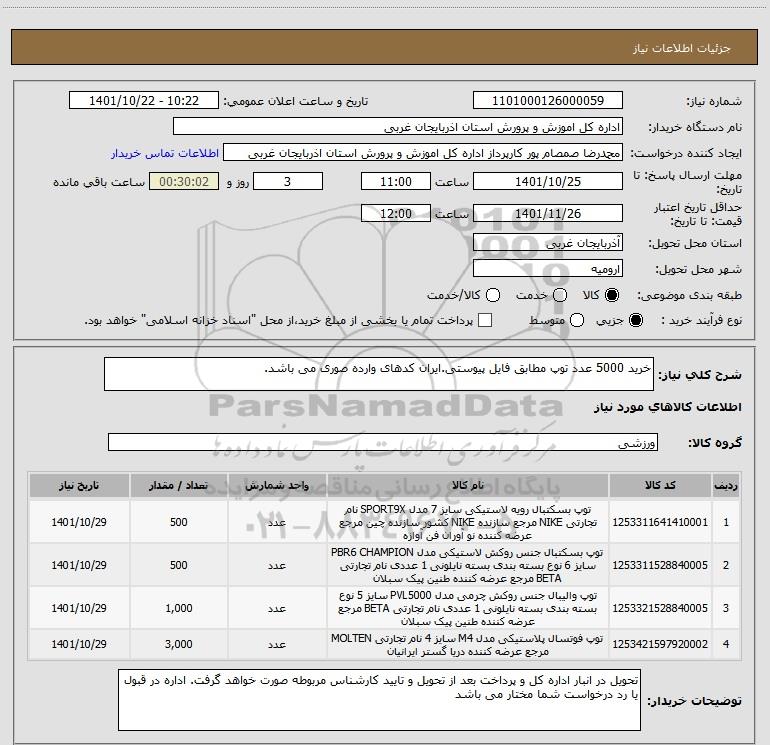Click the جزئیات اطلاعات نیاز header title
Viewport: 770px width, 745px height.
(681, 48)
